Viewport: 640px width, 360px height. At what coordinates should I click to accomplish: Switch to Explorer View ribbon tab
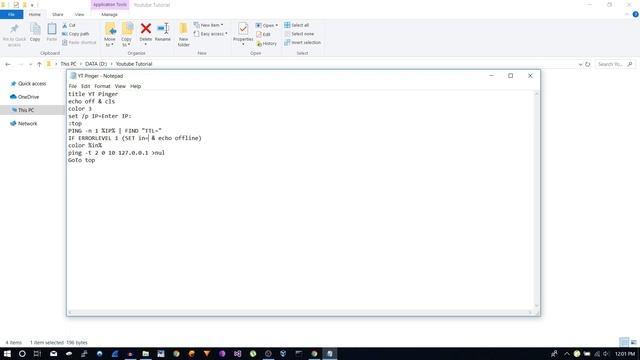pyautogui.click(x=79, y=14)
